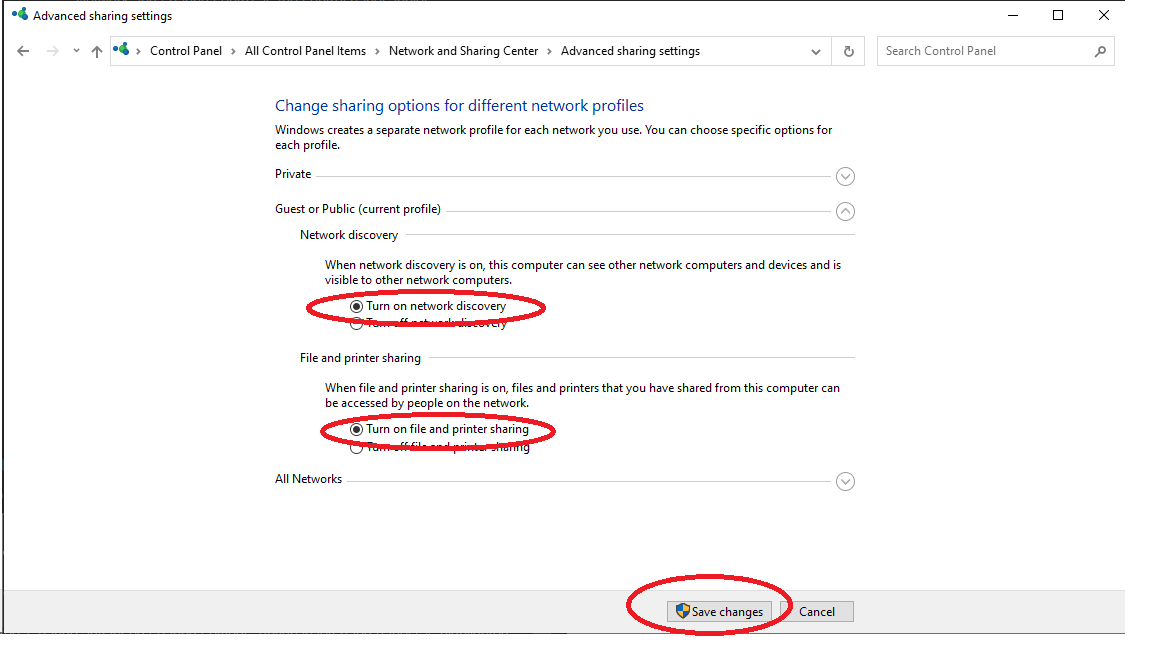Select Turn off network discovery

point(357,323)
